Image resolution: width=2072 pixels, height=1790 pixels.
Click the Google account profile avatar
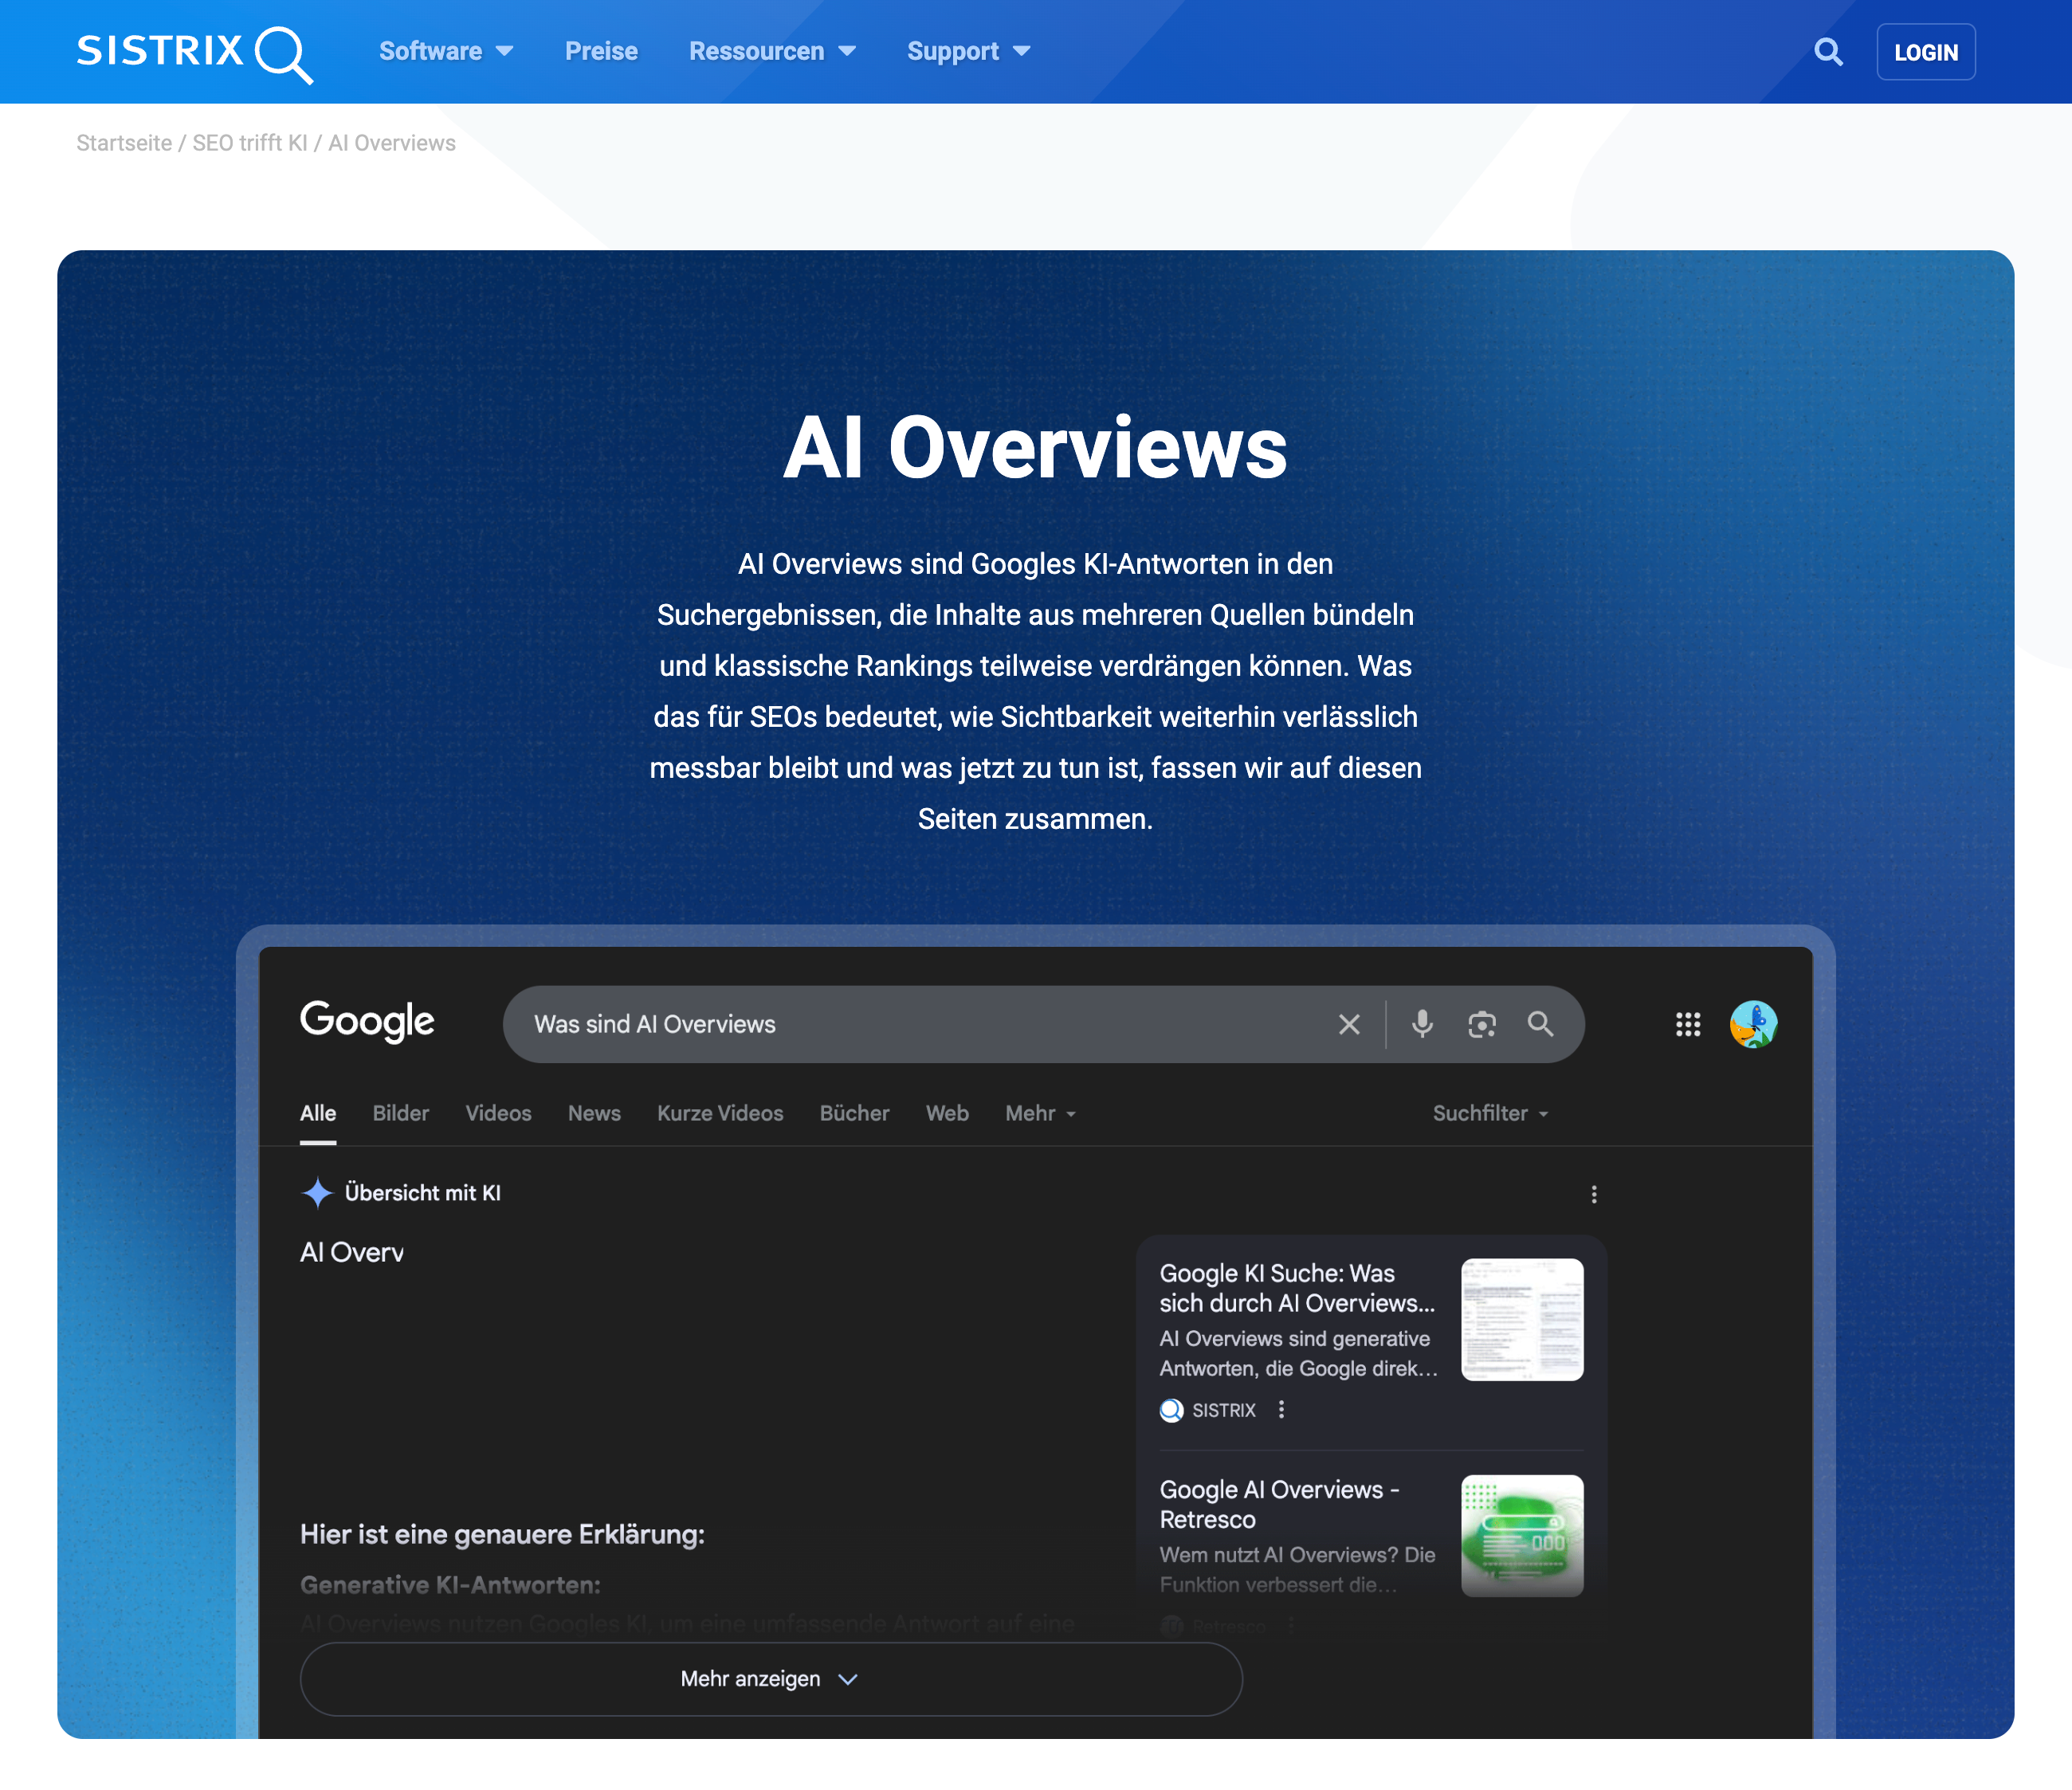(x=1753, y=1024)
